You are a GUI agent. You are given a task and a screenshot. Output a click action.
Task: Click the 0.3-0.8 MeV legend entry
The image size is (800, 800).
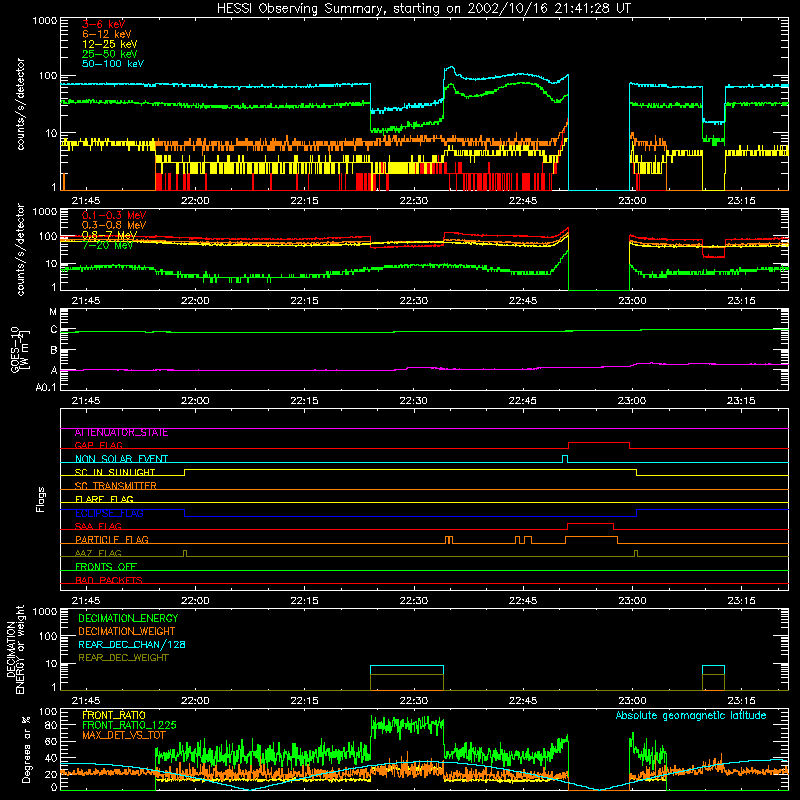pos(114,225)
